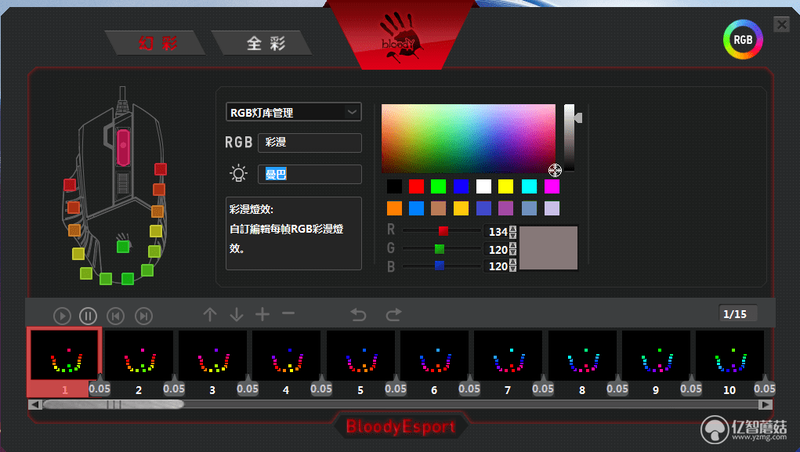Image resolution: width=800 pixels, height=452 pixels.
Task: Click the timeline horizontal scrollbar thumb
Action: click(x=113, y=405)
